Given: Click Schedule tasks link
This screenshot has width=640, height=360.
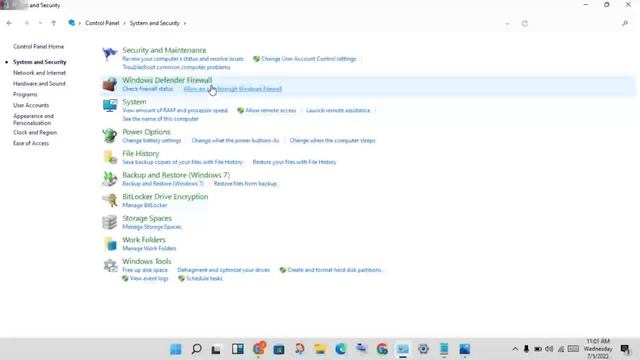Looking at the screenshot, I should 204,278.
